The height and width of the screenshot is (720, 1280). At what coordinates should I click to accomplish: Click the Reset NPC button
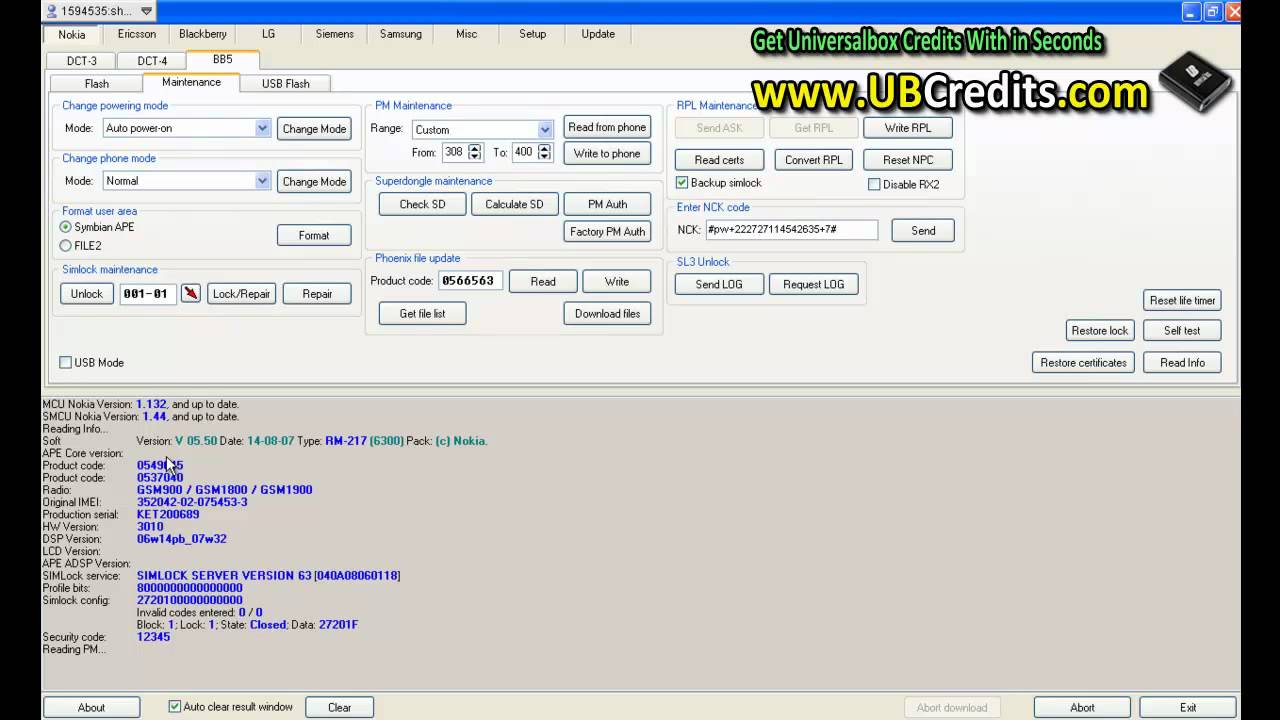click(x=908, y=160)
